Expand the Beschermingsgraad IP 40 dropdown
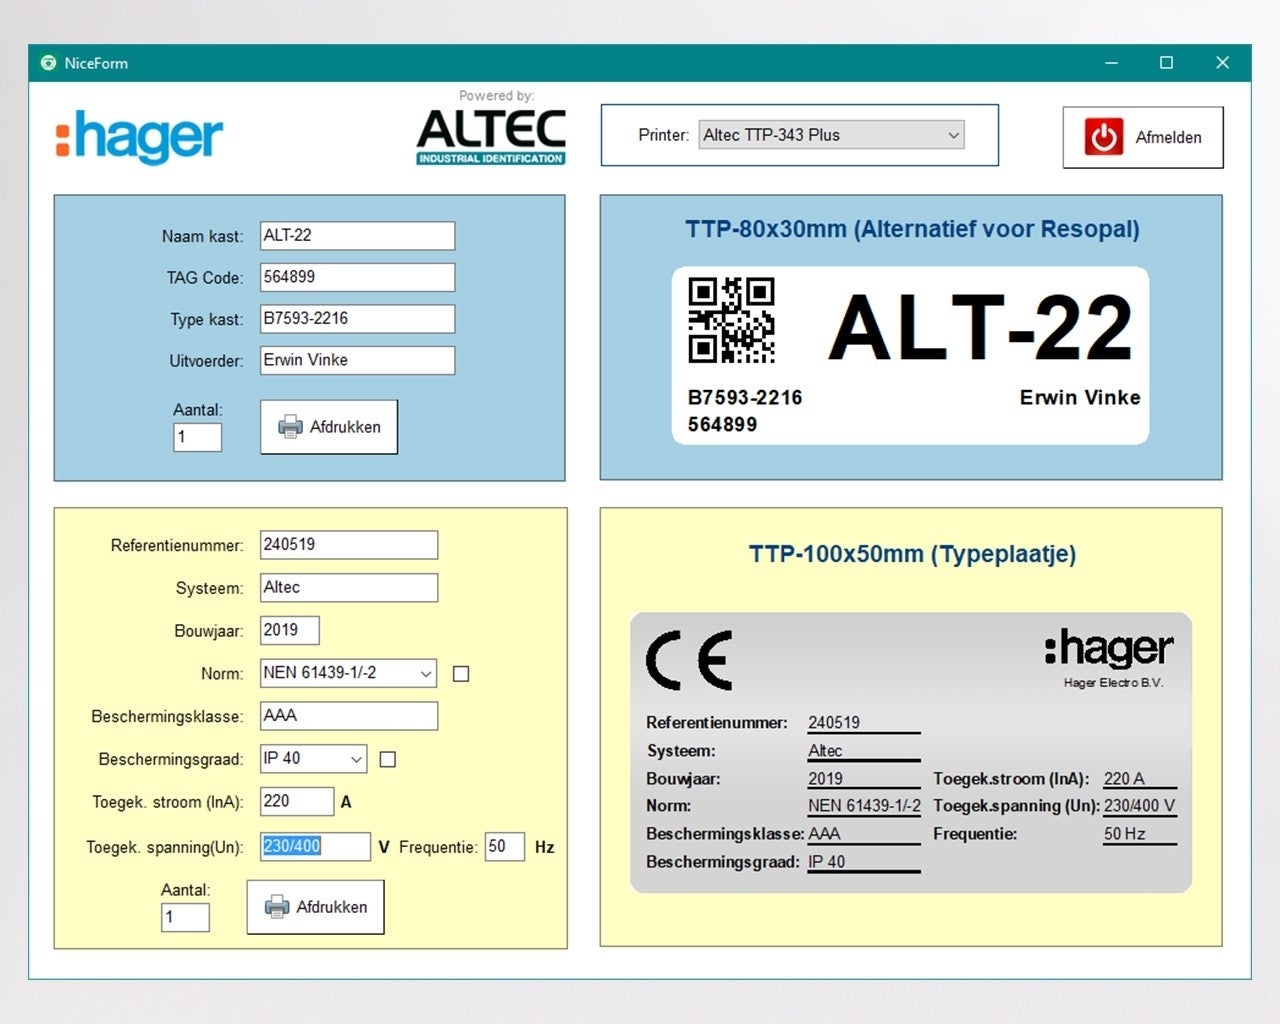The height and width of the screenshot is (1024, 1280). pos(356,760)
